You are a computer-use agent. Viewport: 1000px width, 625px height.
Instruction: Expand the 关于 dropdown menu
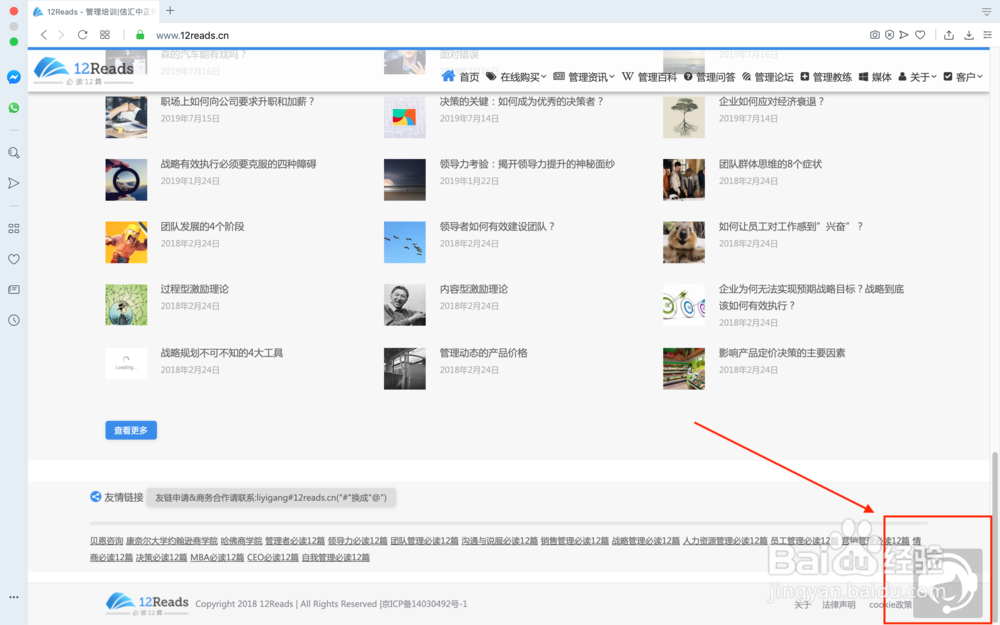917,77
